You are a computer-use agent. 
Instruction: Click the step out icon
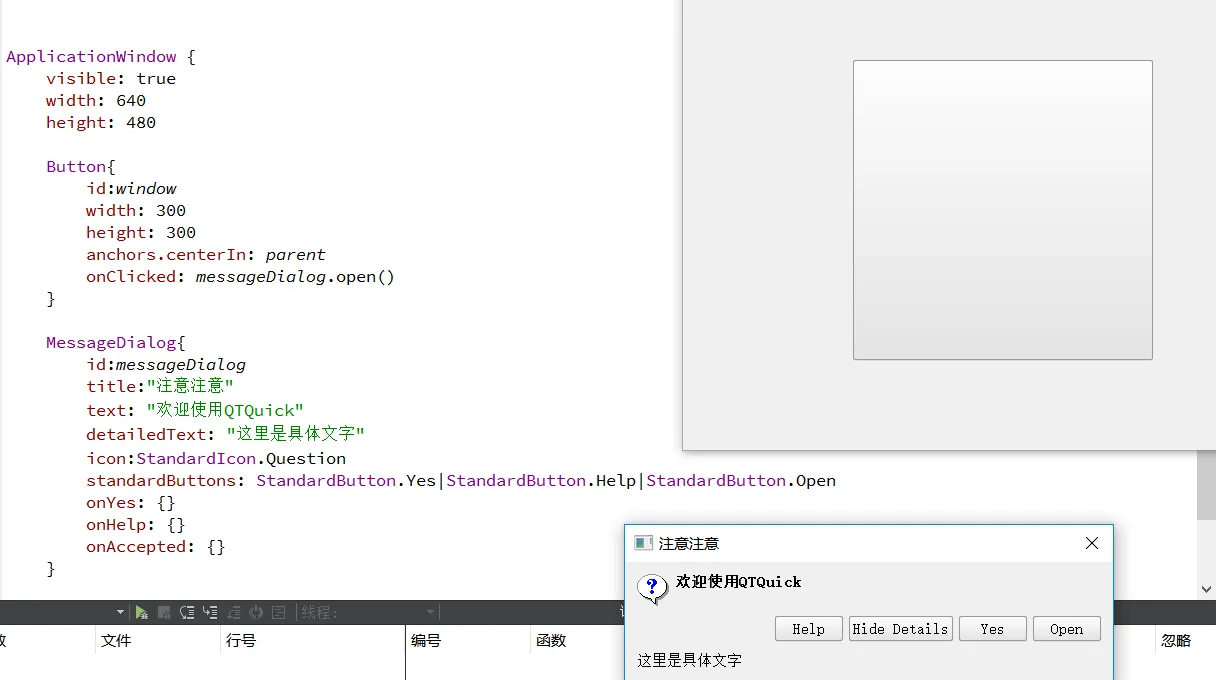pyautogui.click(x=233, y=612)
